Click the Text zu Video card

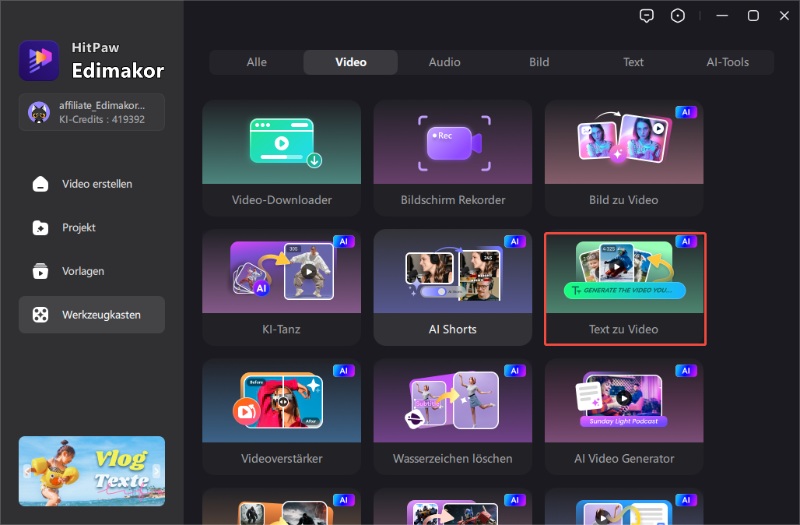[x=623, y=288]
